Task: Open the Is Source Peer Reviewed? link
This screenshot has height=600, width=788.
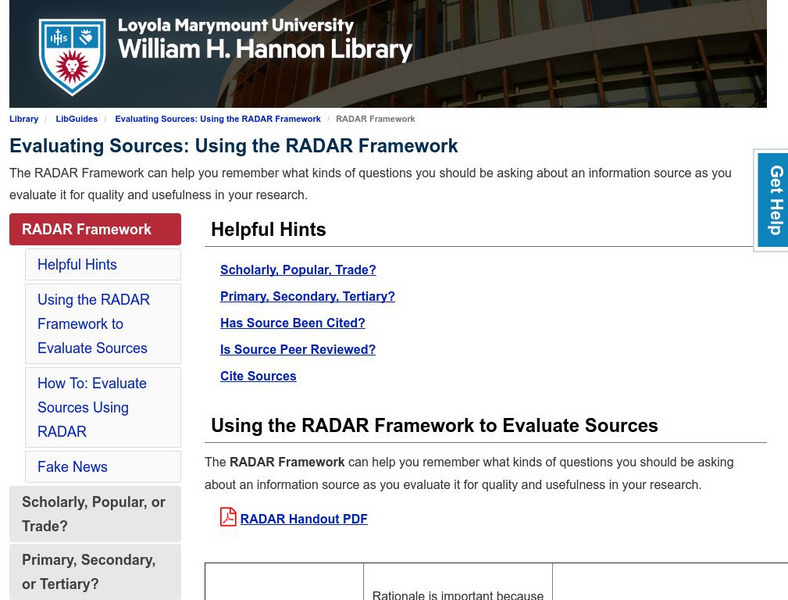Action: pyautogui.click(x=298, y=350)
